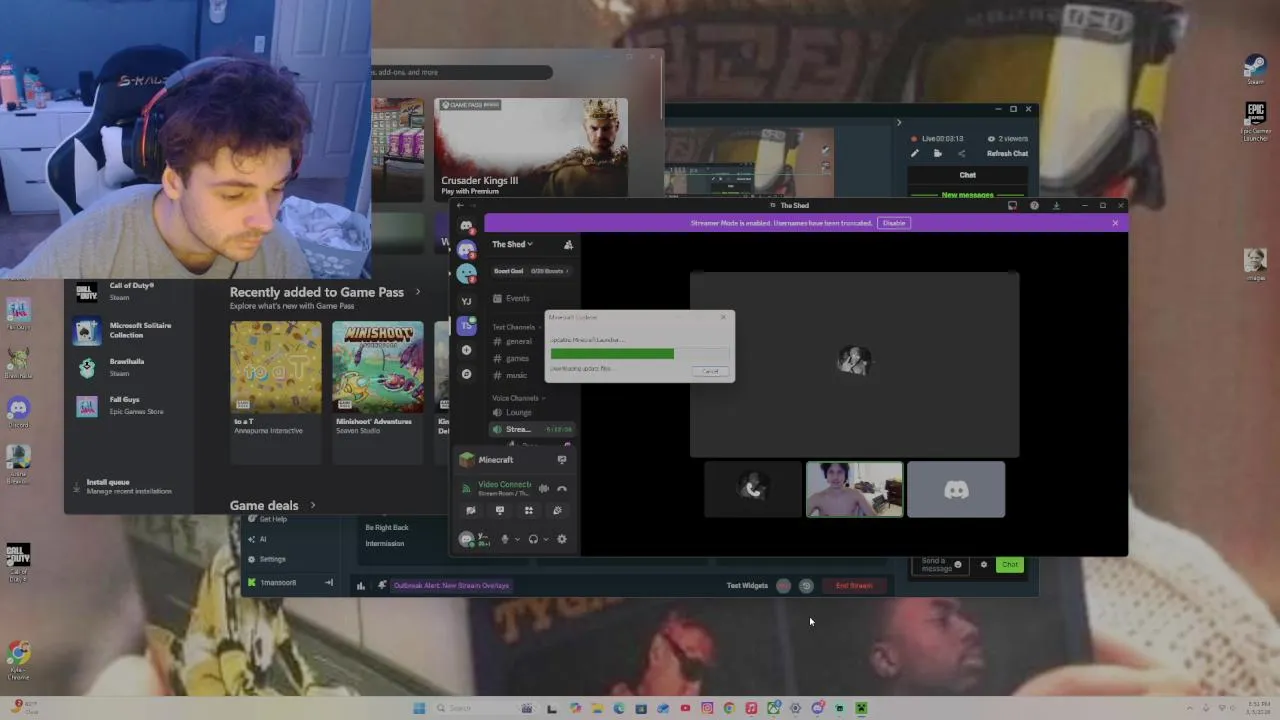Screen dimensions: 1280x720
Task: Open the Streamlabs chat settings gear
Action: click(984, 565)
